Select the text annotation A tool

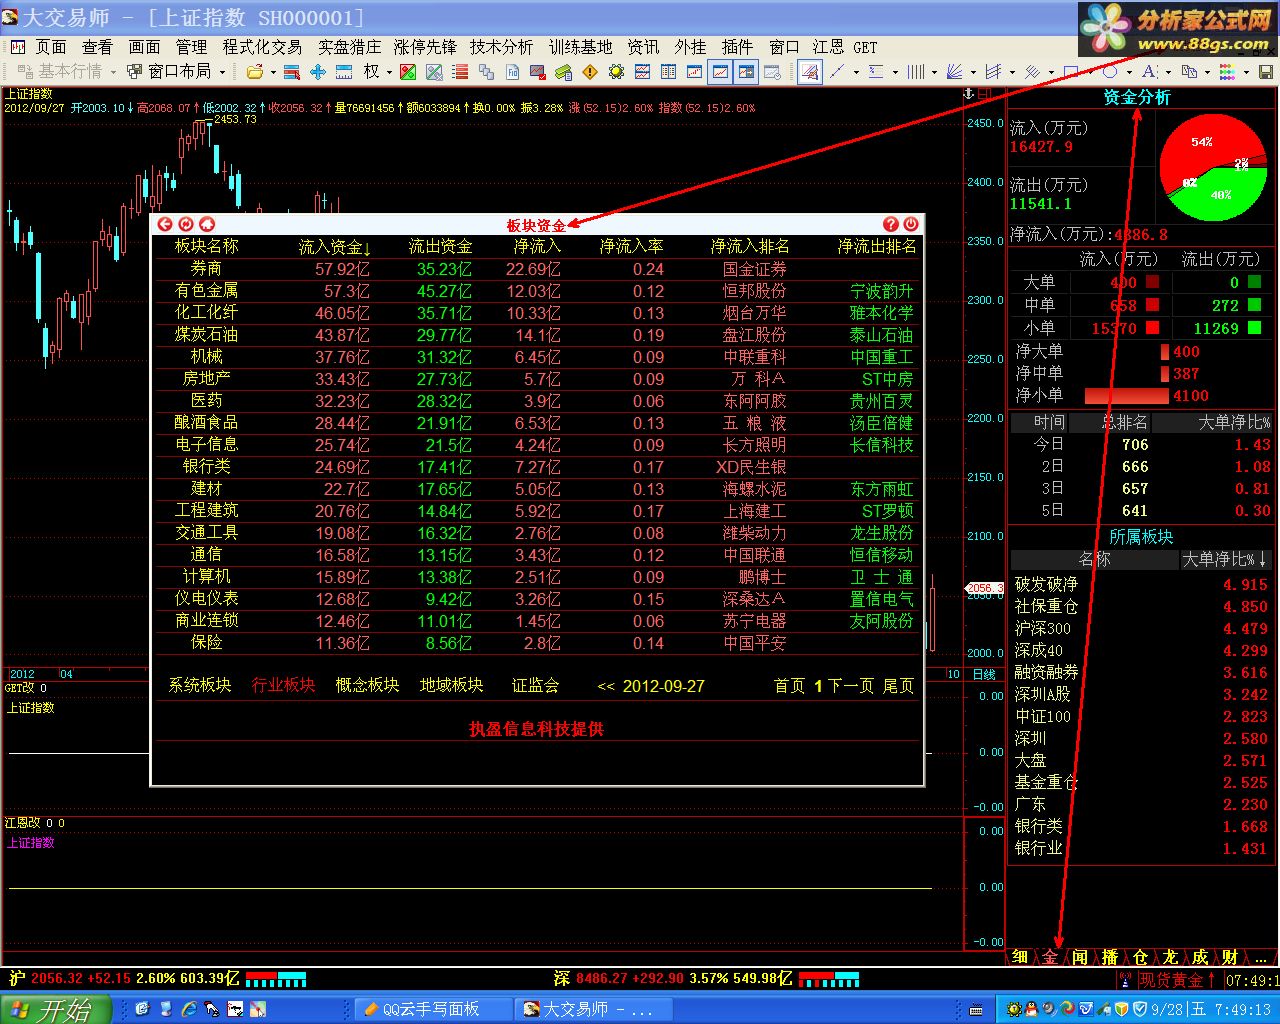click(1149, 72)
